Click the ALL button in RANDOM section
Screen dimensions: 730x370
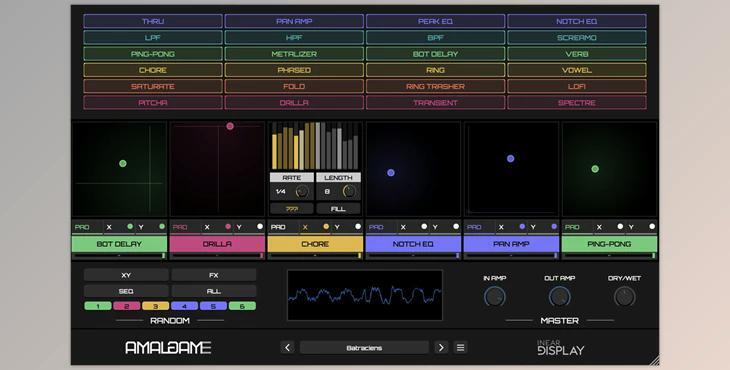[x=214, y=291]
